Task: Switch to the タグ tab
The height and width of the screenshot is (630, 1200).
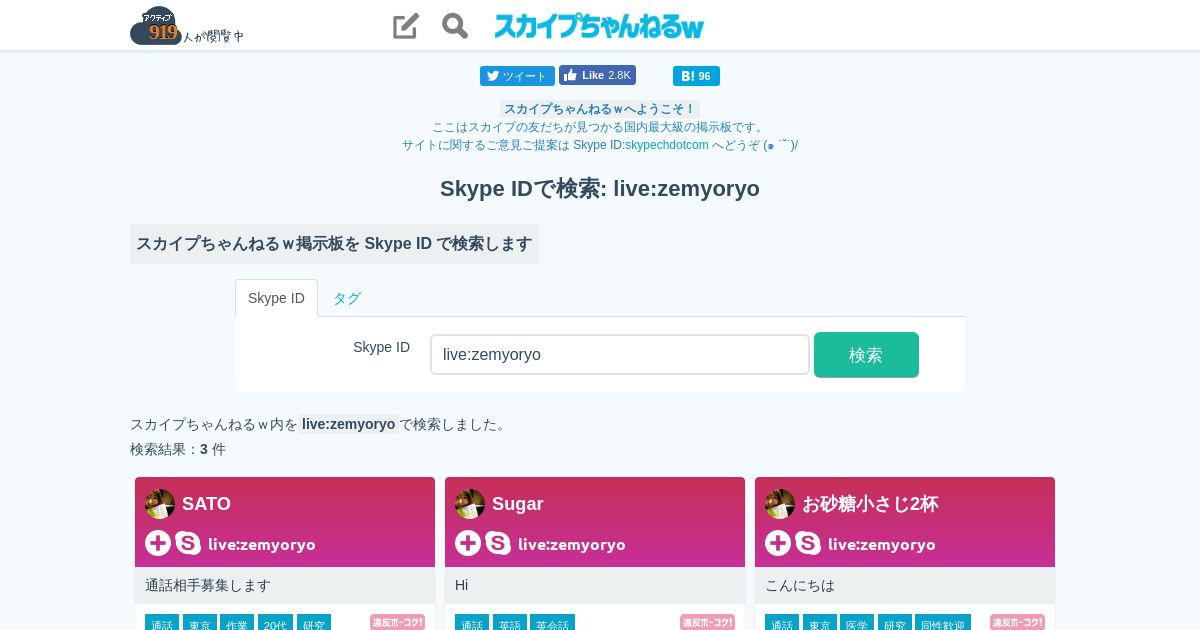Action: tap(347, 298)
